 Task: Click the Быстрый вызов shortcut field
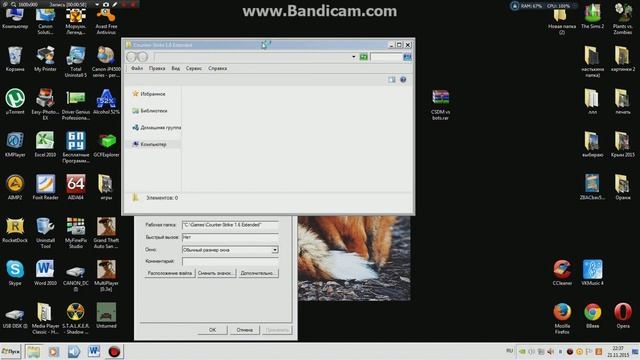coord(230,237)
